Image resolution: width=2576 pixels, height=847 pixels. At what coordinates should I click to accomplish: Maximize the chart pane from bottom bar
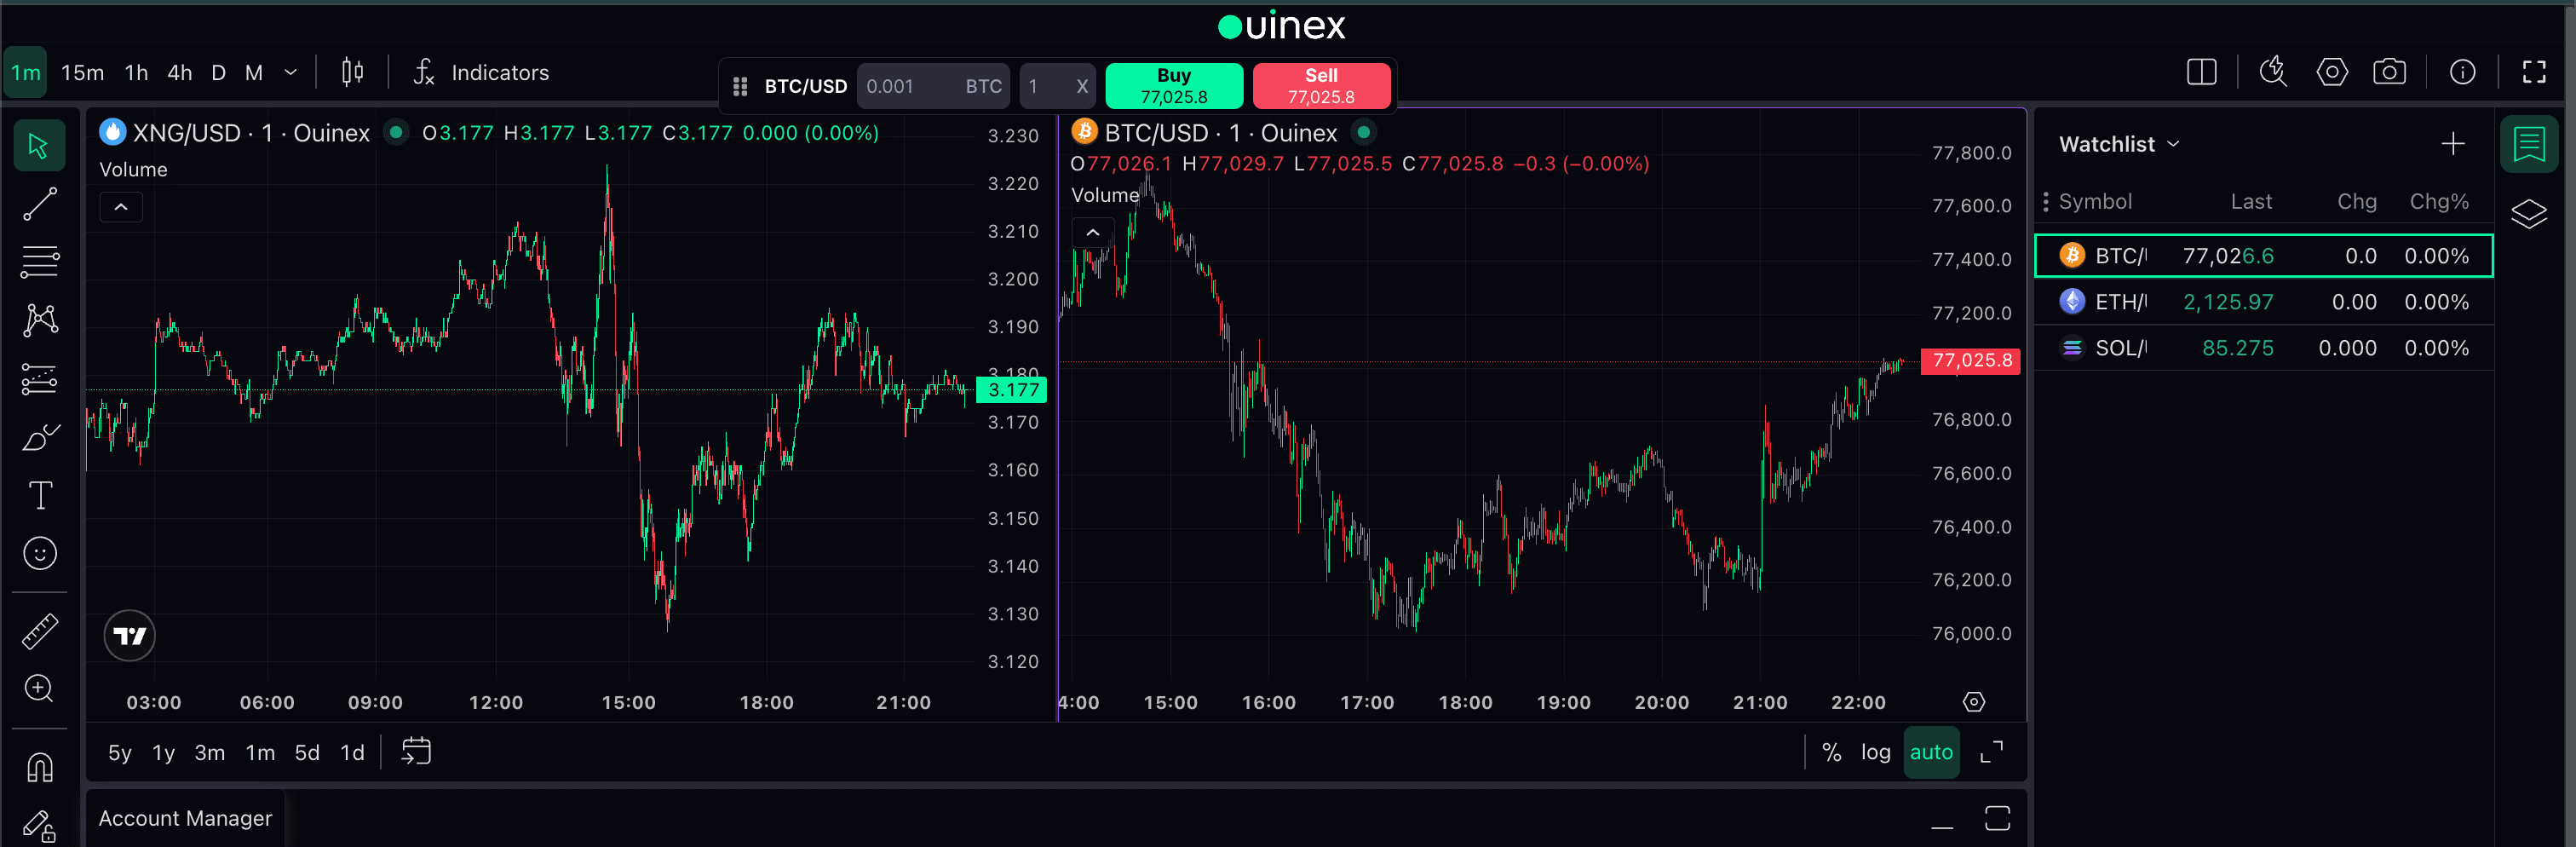(x=1992, y=752)
